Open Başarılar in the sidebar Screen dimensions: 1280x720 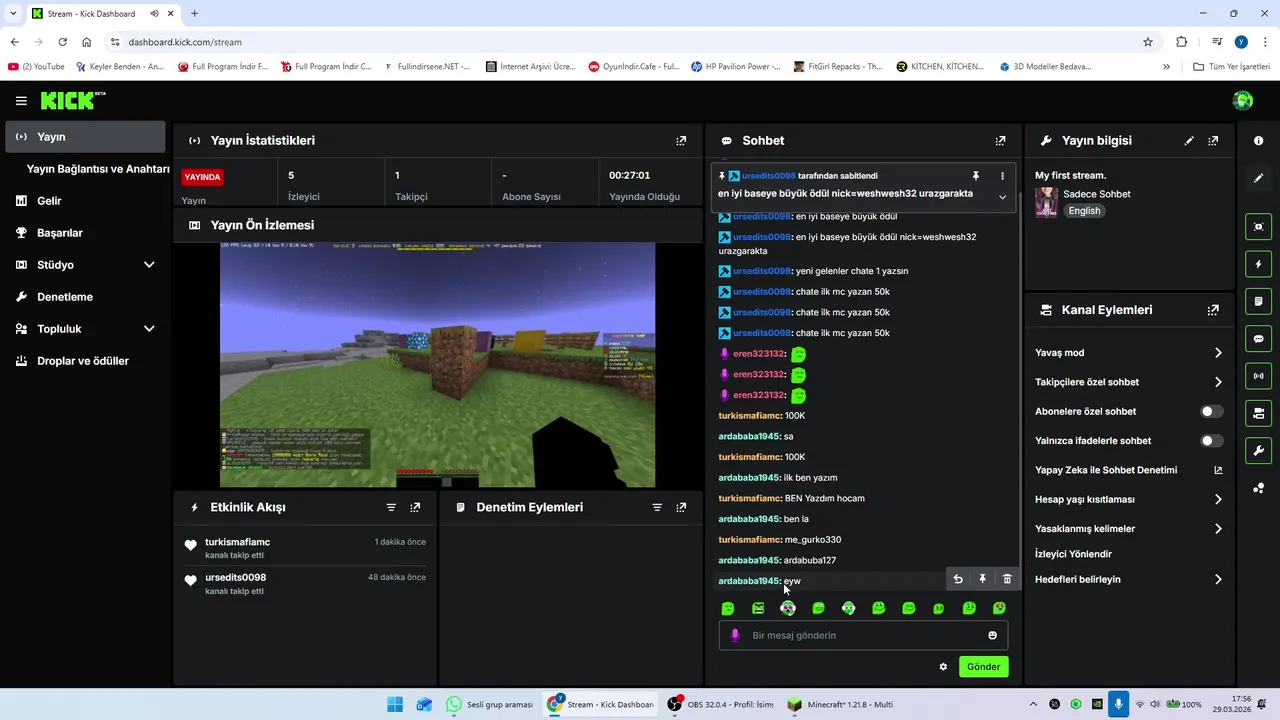86,233
